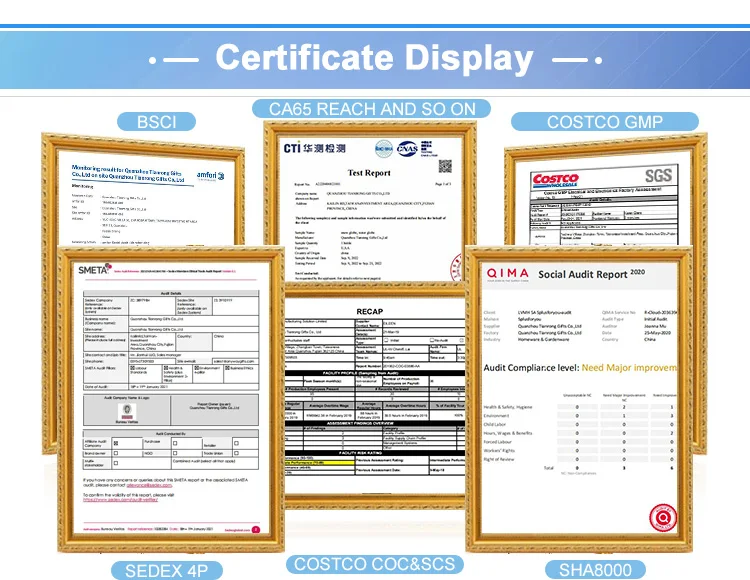Click the QIMA logo on audit report

point(507,274)
